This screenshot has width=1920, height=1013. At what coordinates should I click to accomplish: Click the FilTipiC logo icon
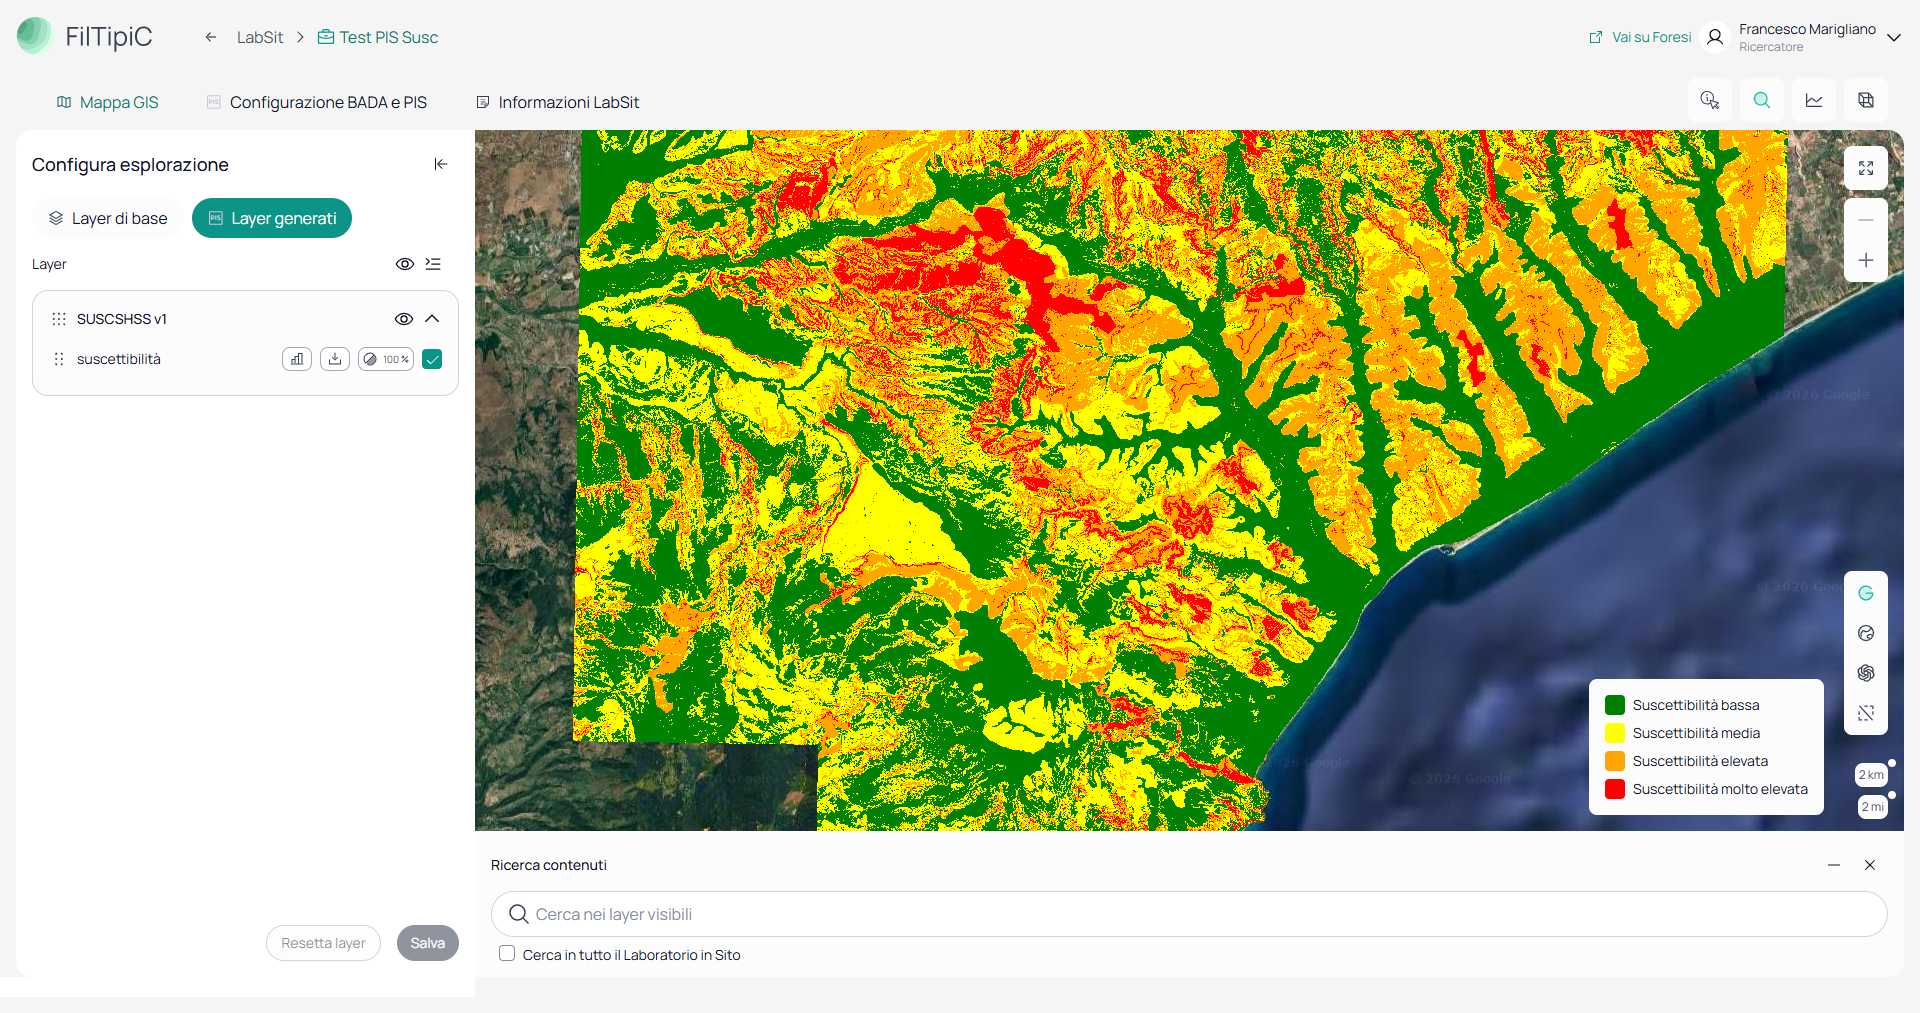(35, 36)
